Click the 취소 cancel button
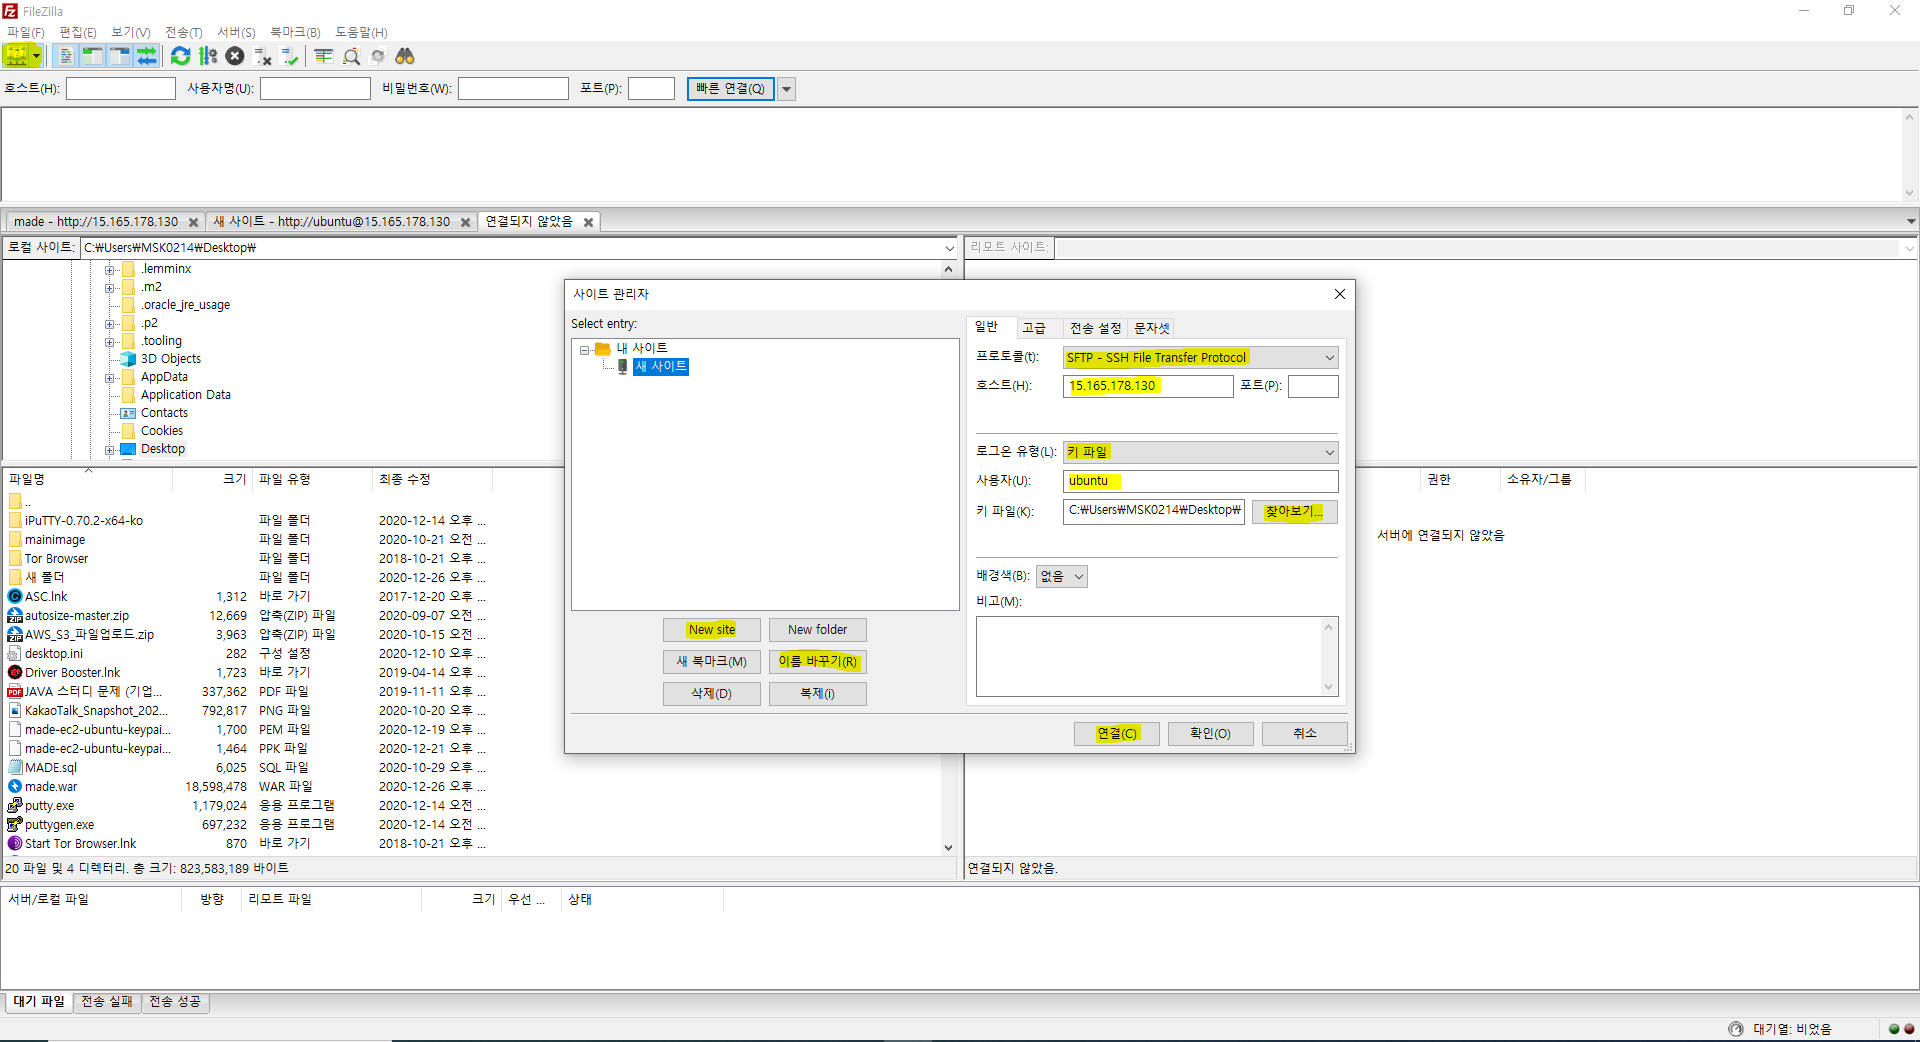1920x1042 pixels. [x=1305, y=734]
